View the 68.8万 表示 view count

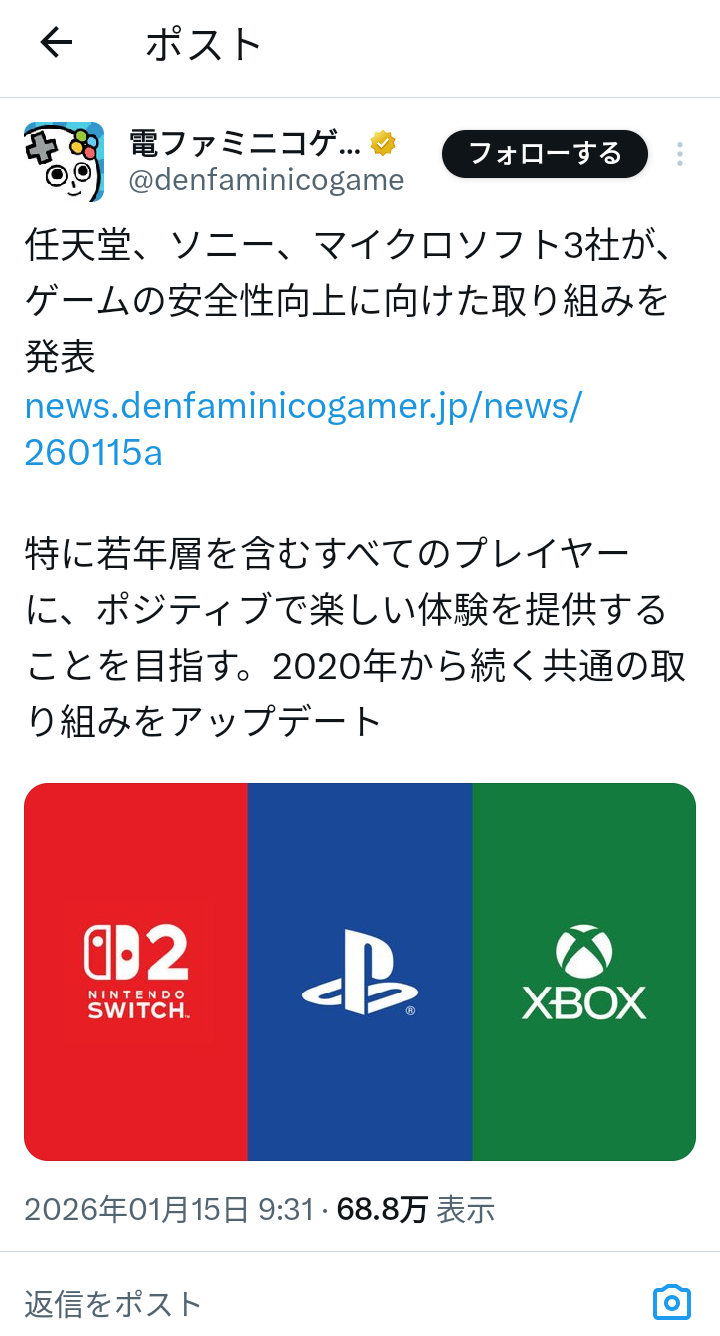[x=416, y=1210]
